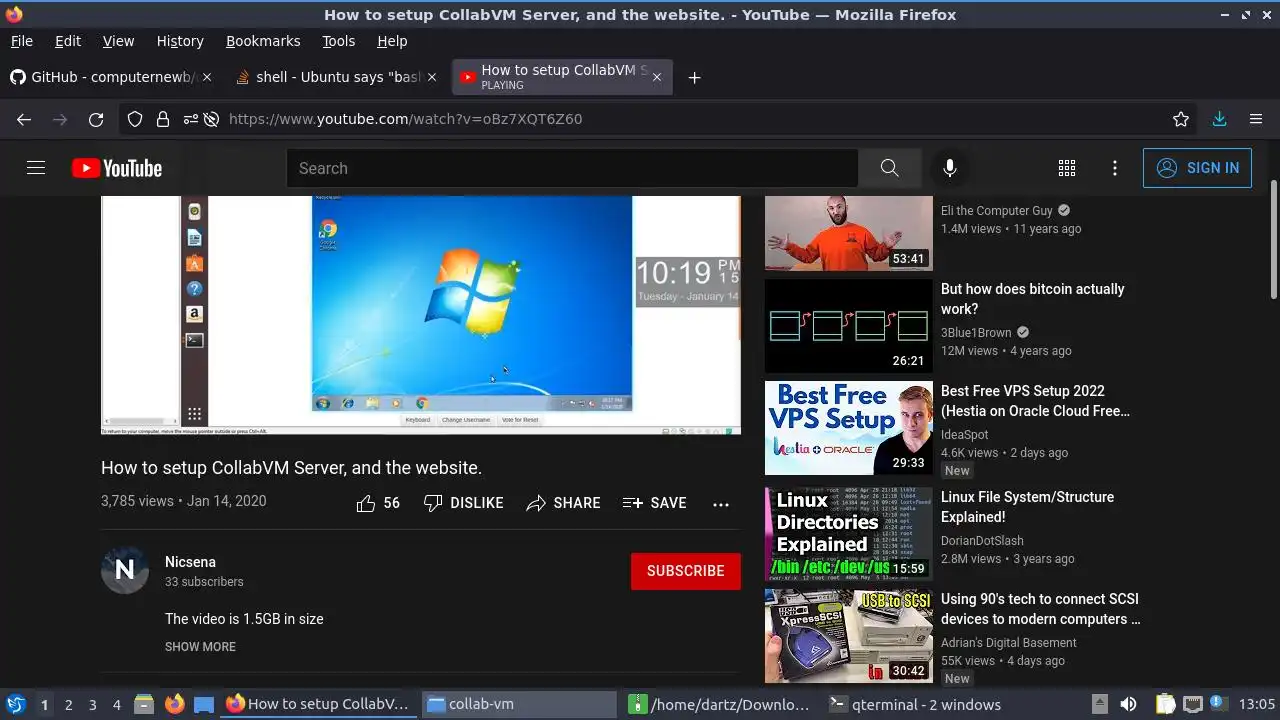The height and width of the screenshot is (720, 1280).
Task: Open the YouTube guide hamburger menu
Action: [36, 168]
